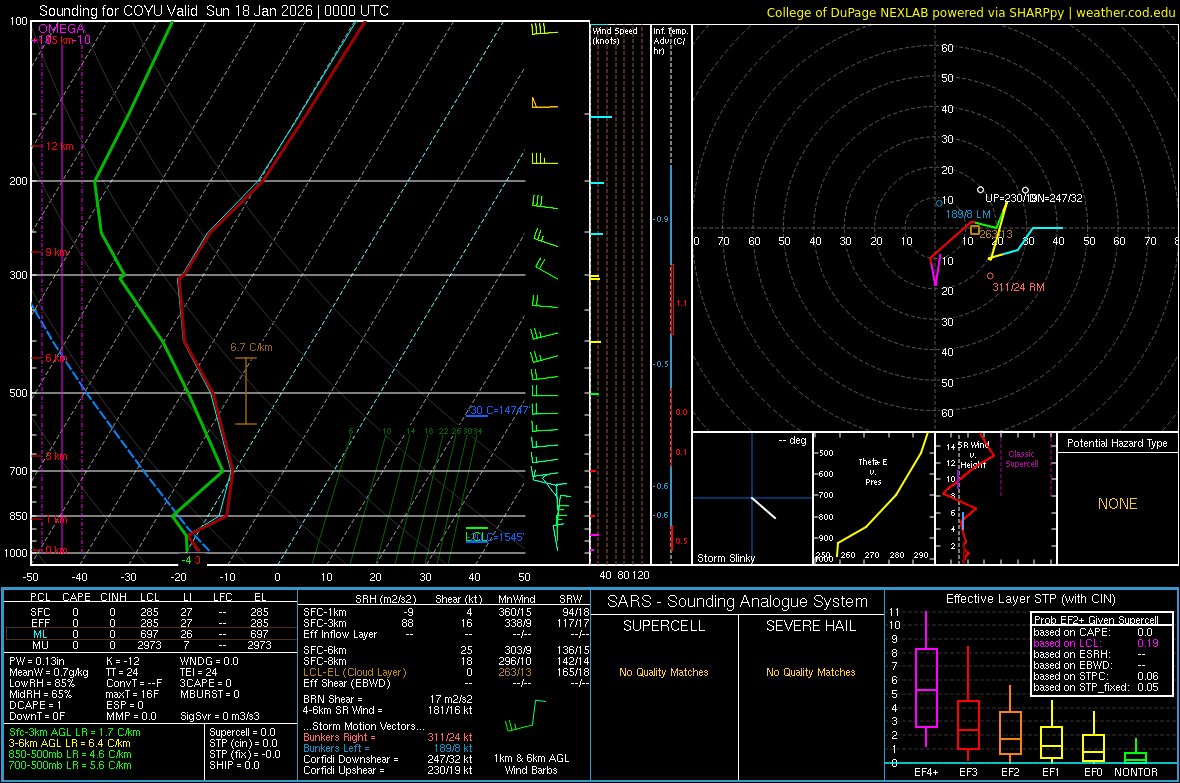The width and height of the screenshot is (1180, 783).
Task: Click the SEVERE HAIL column header in SARS
Action: (811, 626)
